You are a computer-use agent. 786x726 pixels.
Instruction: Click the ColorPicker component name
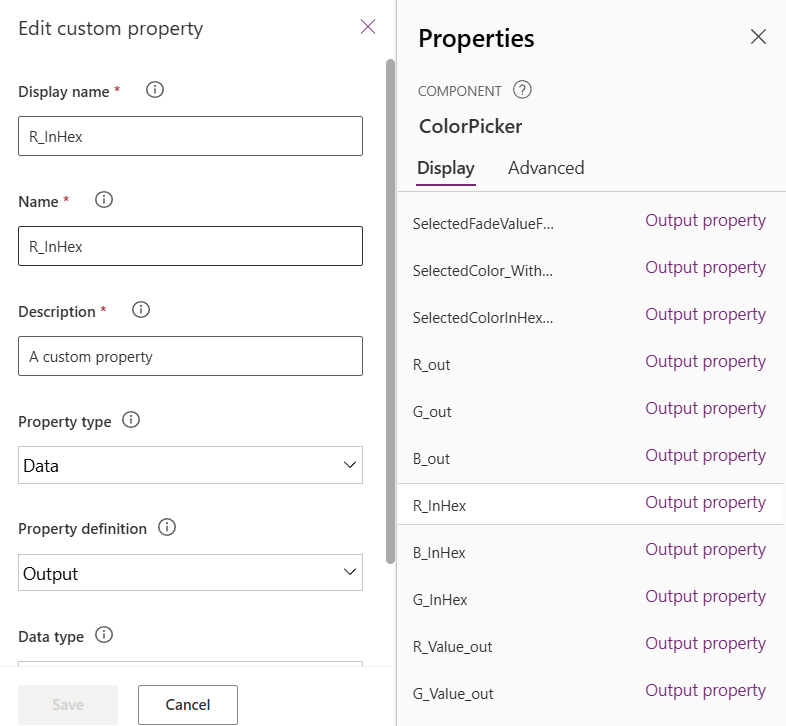point(470,126)
